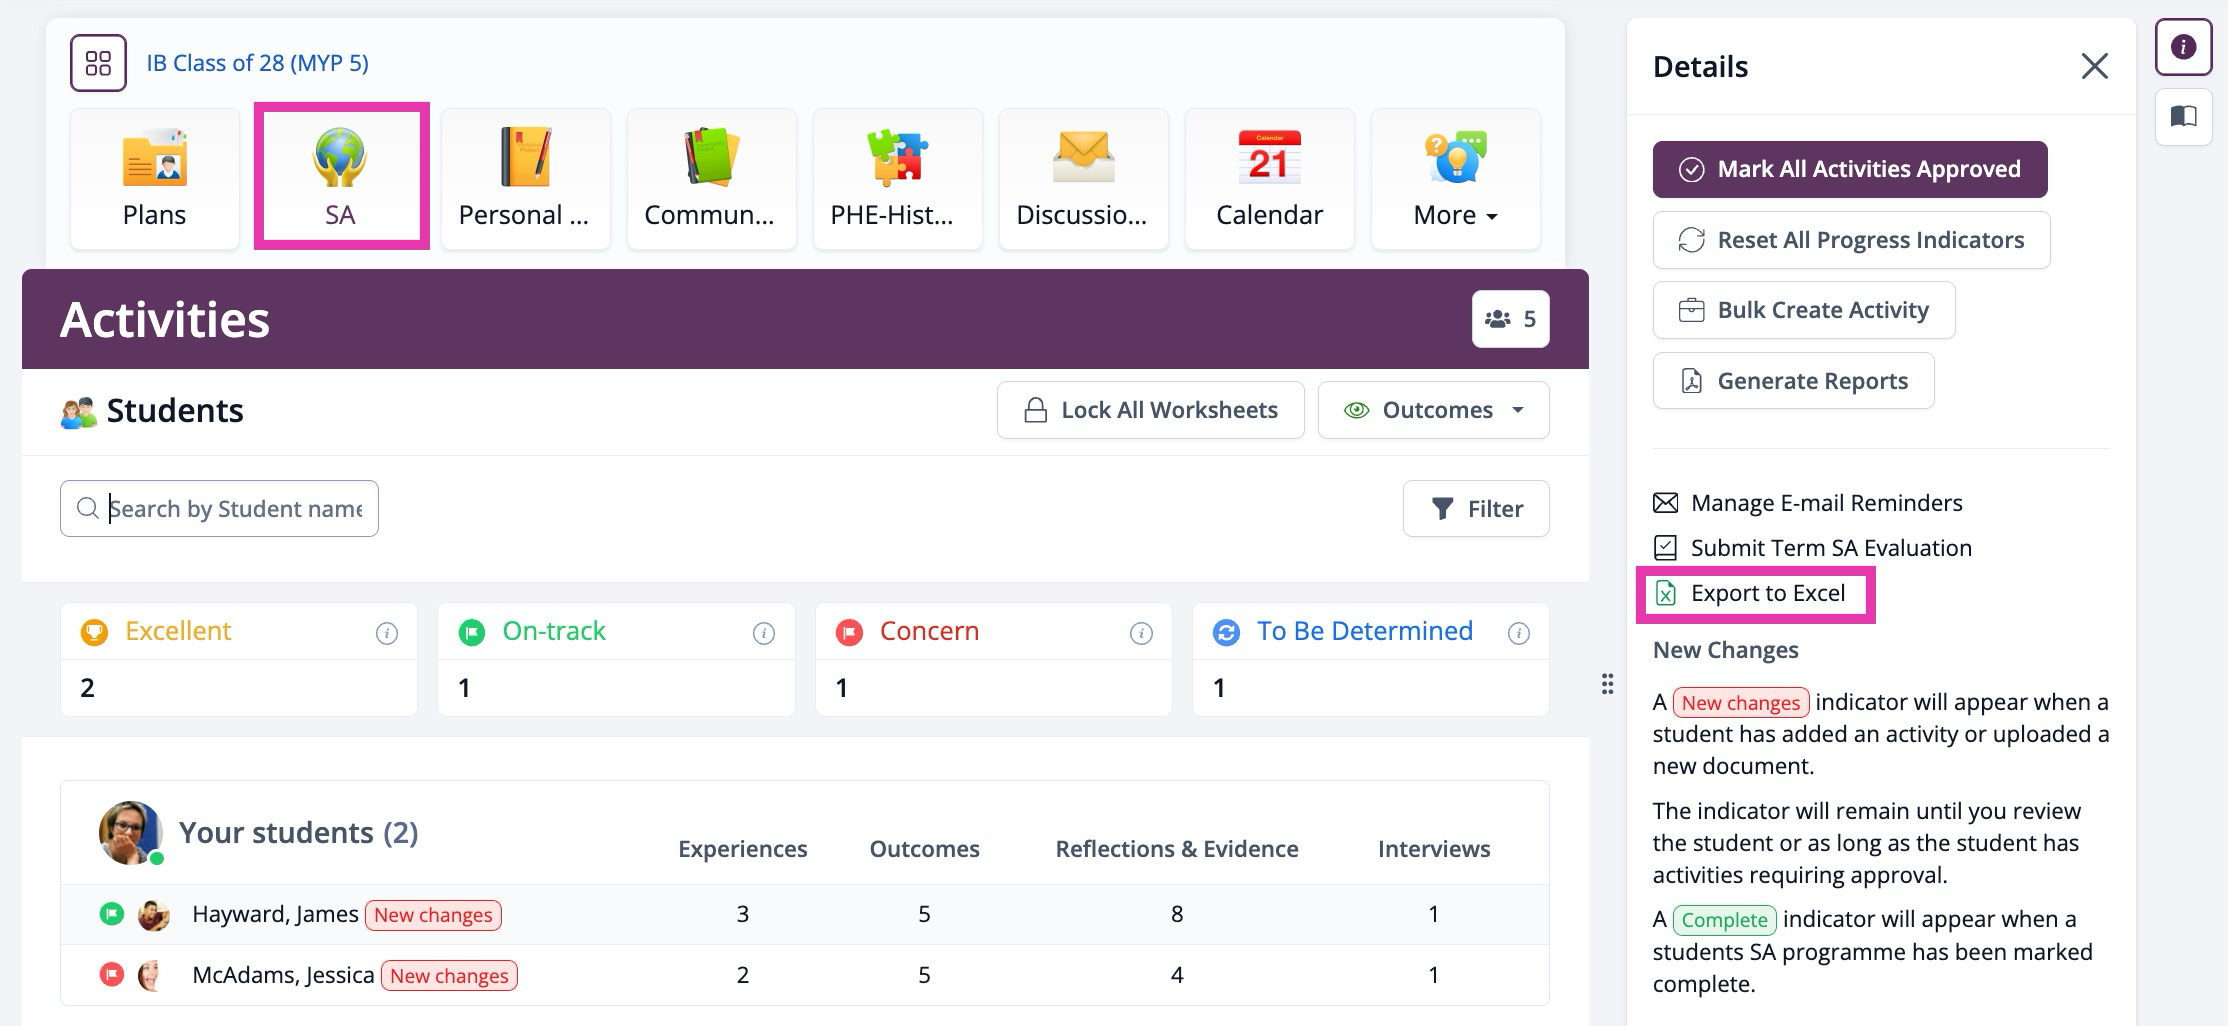The height and width of the screenshot is (1026, 2228).
Task: Open the class dashboard grid icon
Action: [98, 63]
